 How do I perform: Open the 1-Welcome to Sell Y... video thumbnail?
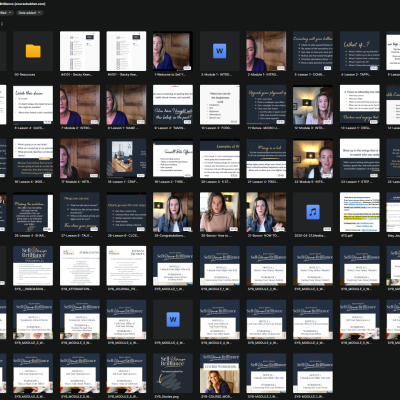tap(173, 51)
